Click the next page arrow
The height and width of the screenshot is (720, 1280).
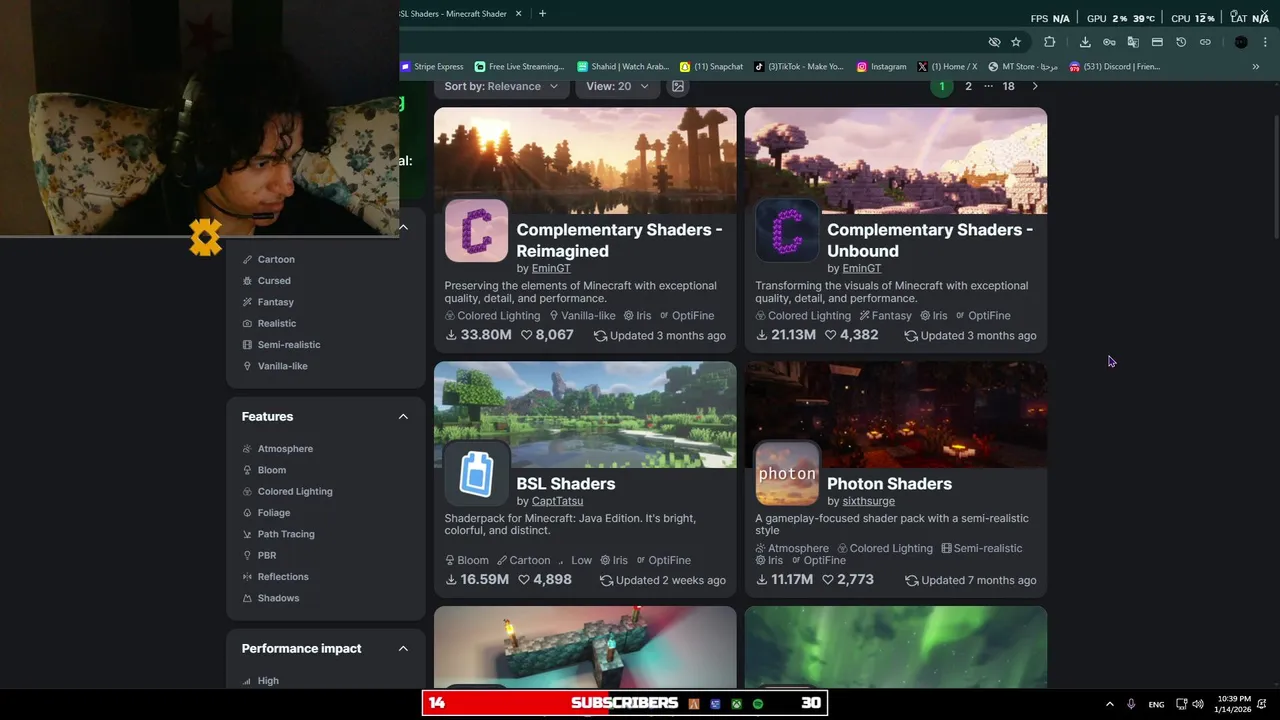(1035, 86)
